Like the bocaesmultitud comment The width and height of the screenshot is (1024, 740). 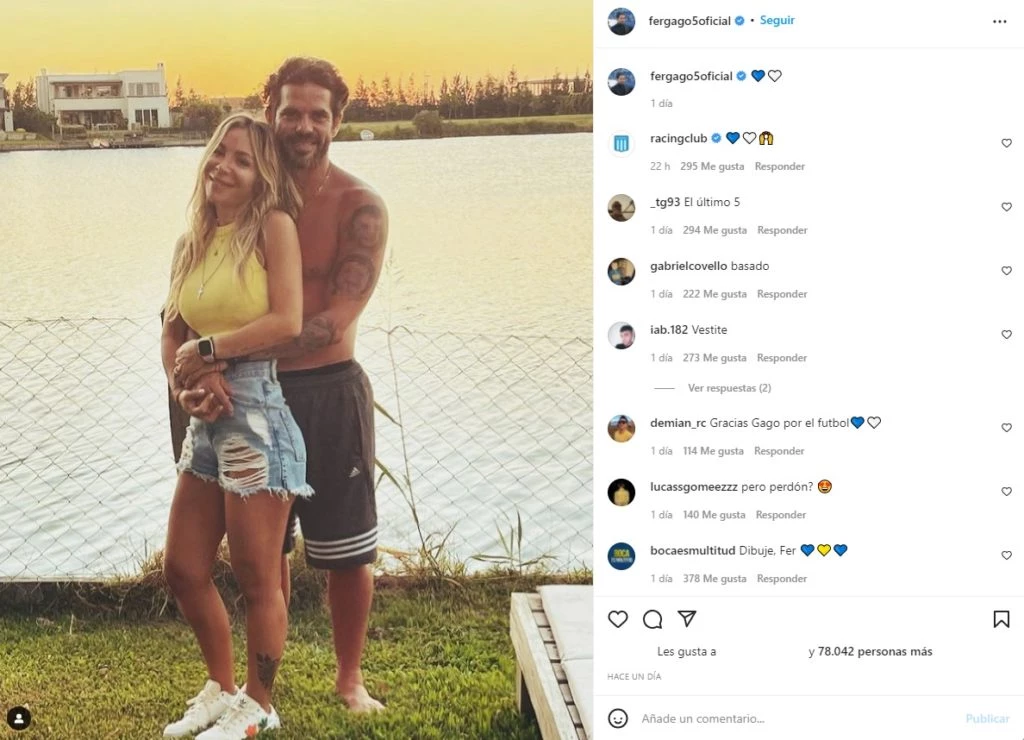tap(1006, 556)
